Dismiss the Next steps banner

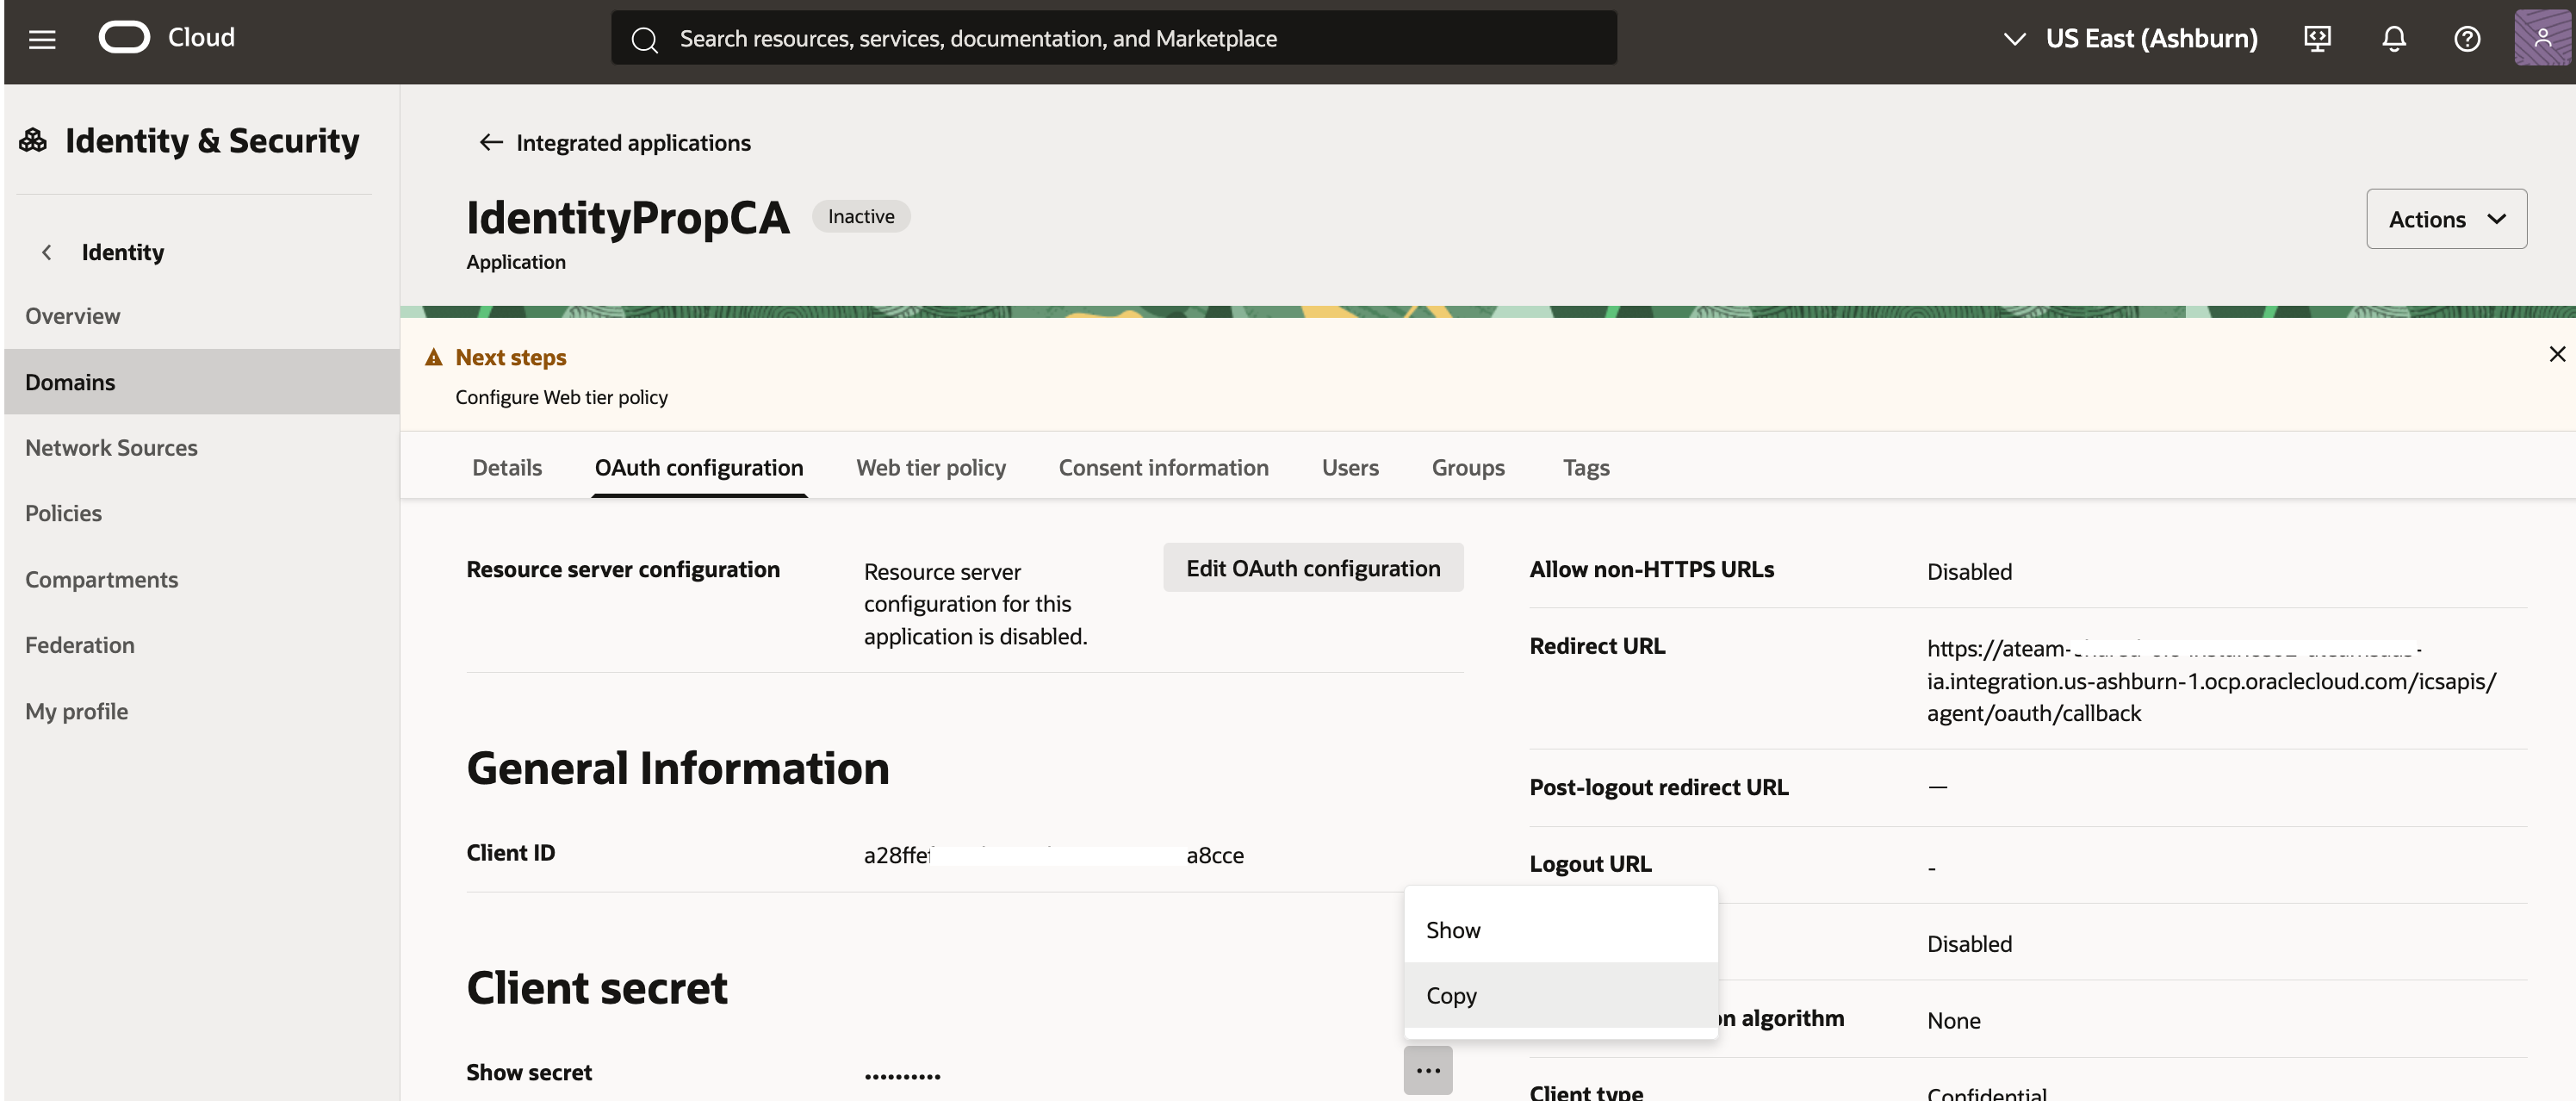[2557, 353]
